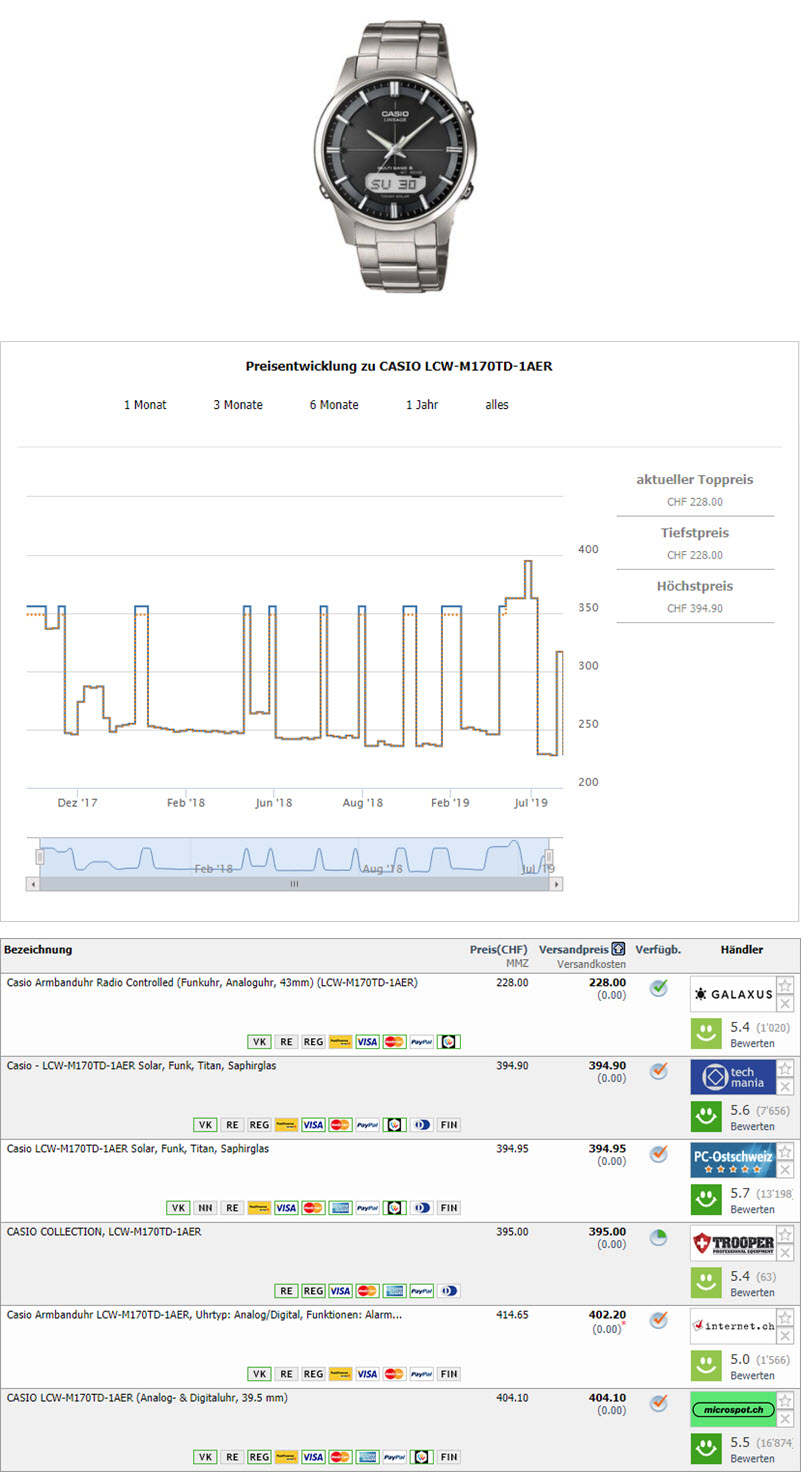Select the 1 Monat time range

pyautogui.click(x=145, y=405)
